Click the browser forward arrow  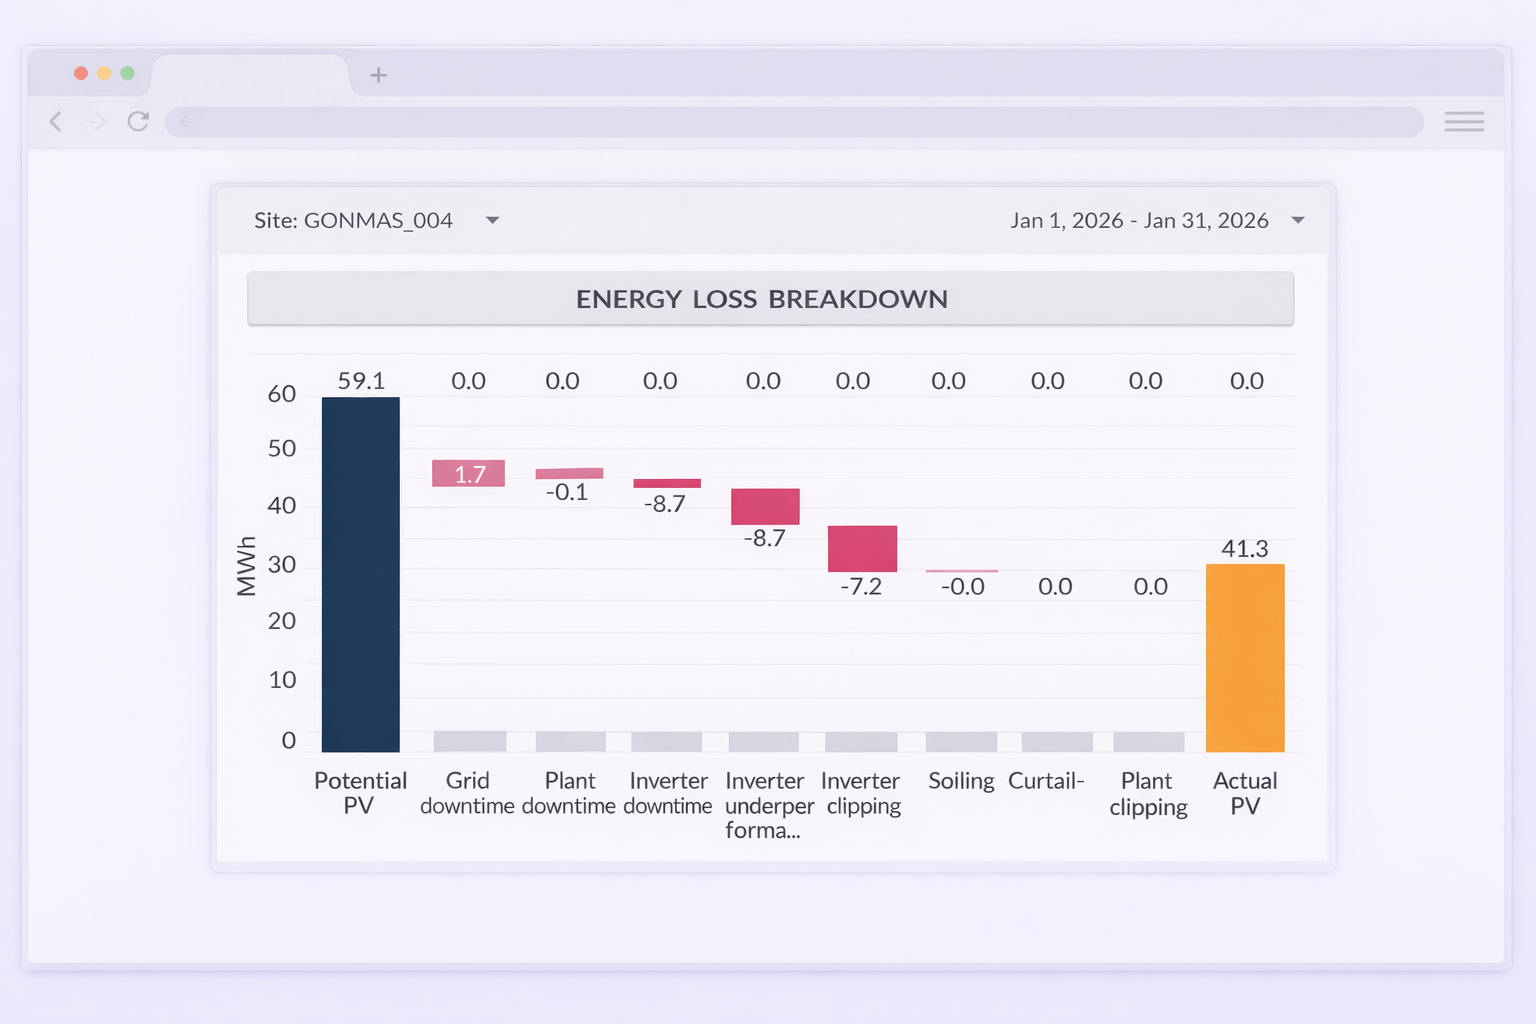pos(97,122)
